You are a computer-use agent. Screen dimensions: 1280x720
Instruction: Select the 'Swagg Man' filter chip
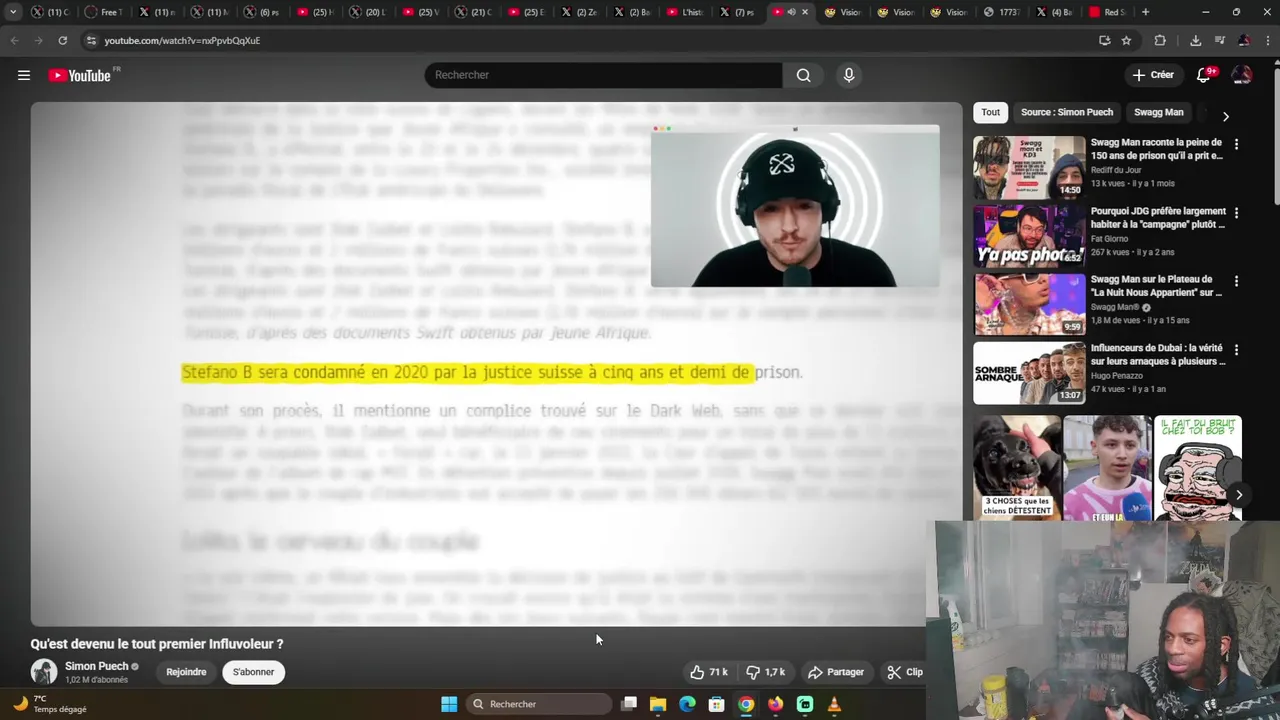click(x=1158, y=112)
